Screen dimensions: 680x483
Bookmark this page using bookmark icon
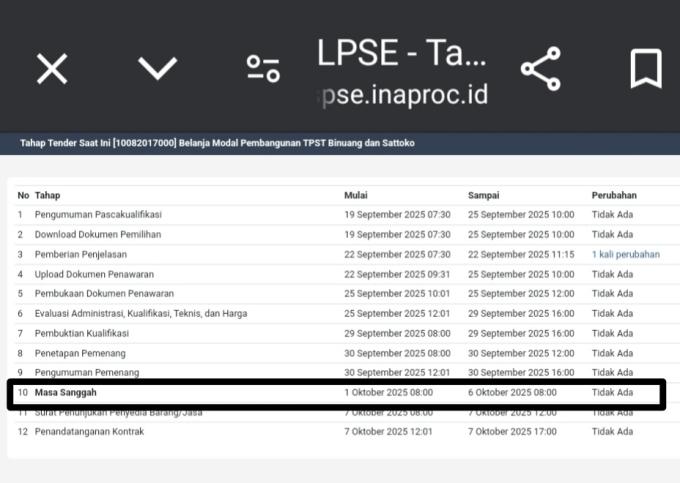[646, 68]
